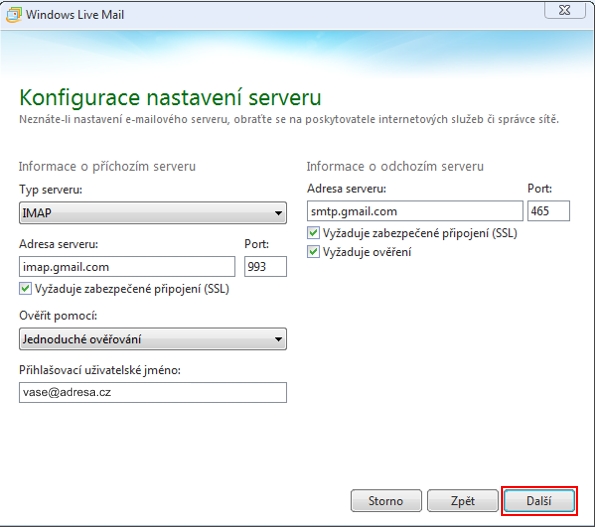The image size is (595, 527).
Task: Continue with the Další button
Action: click(539, 501)
